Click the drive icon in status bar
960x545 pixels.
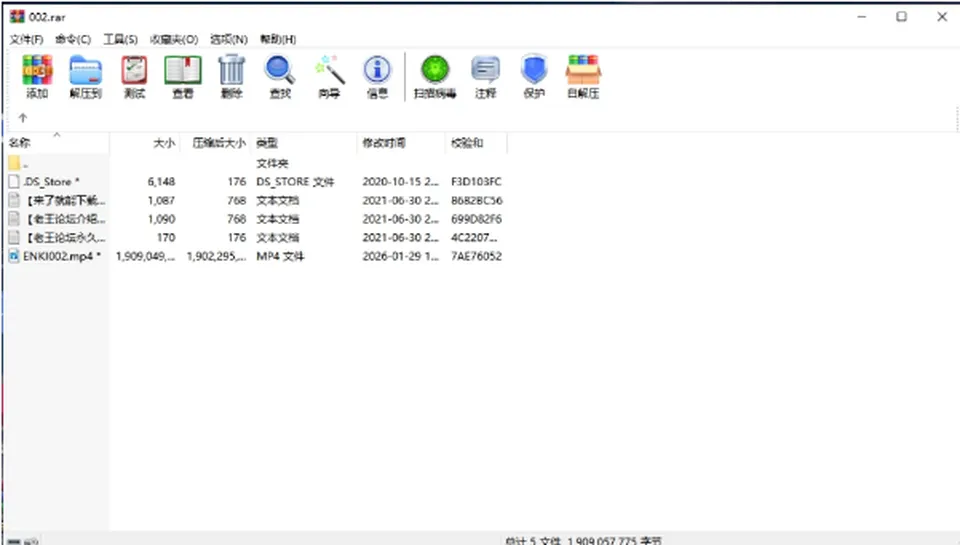(14, 541)
